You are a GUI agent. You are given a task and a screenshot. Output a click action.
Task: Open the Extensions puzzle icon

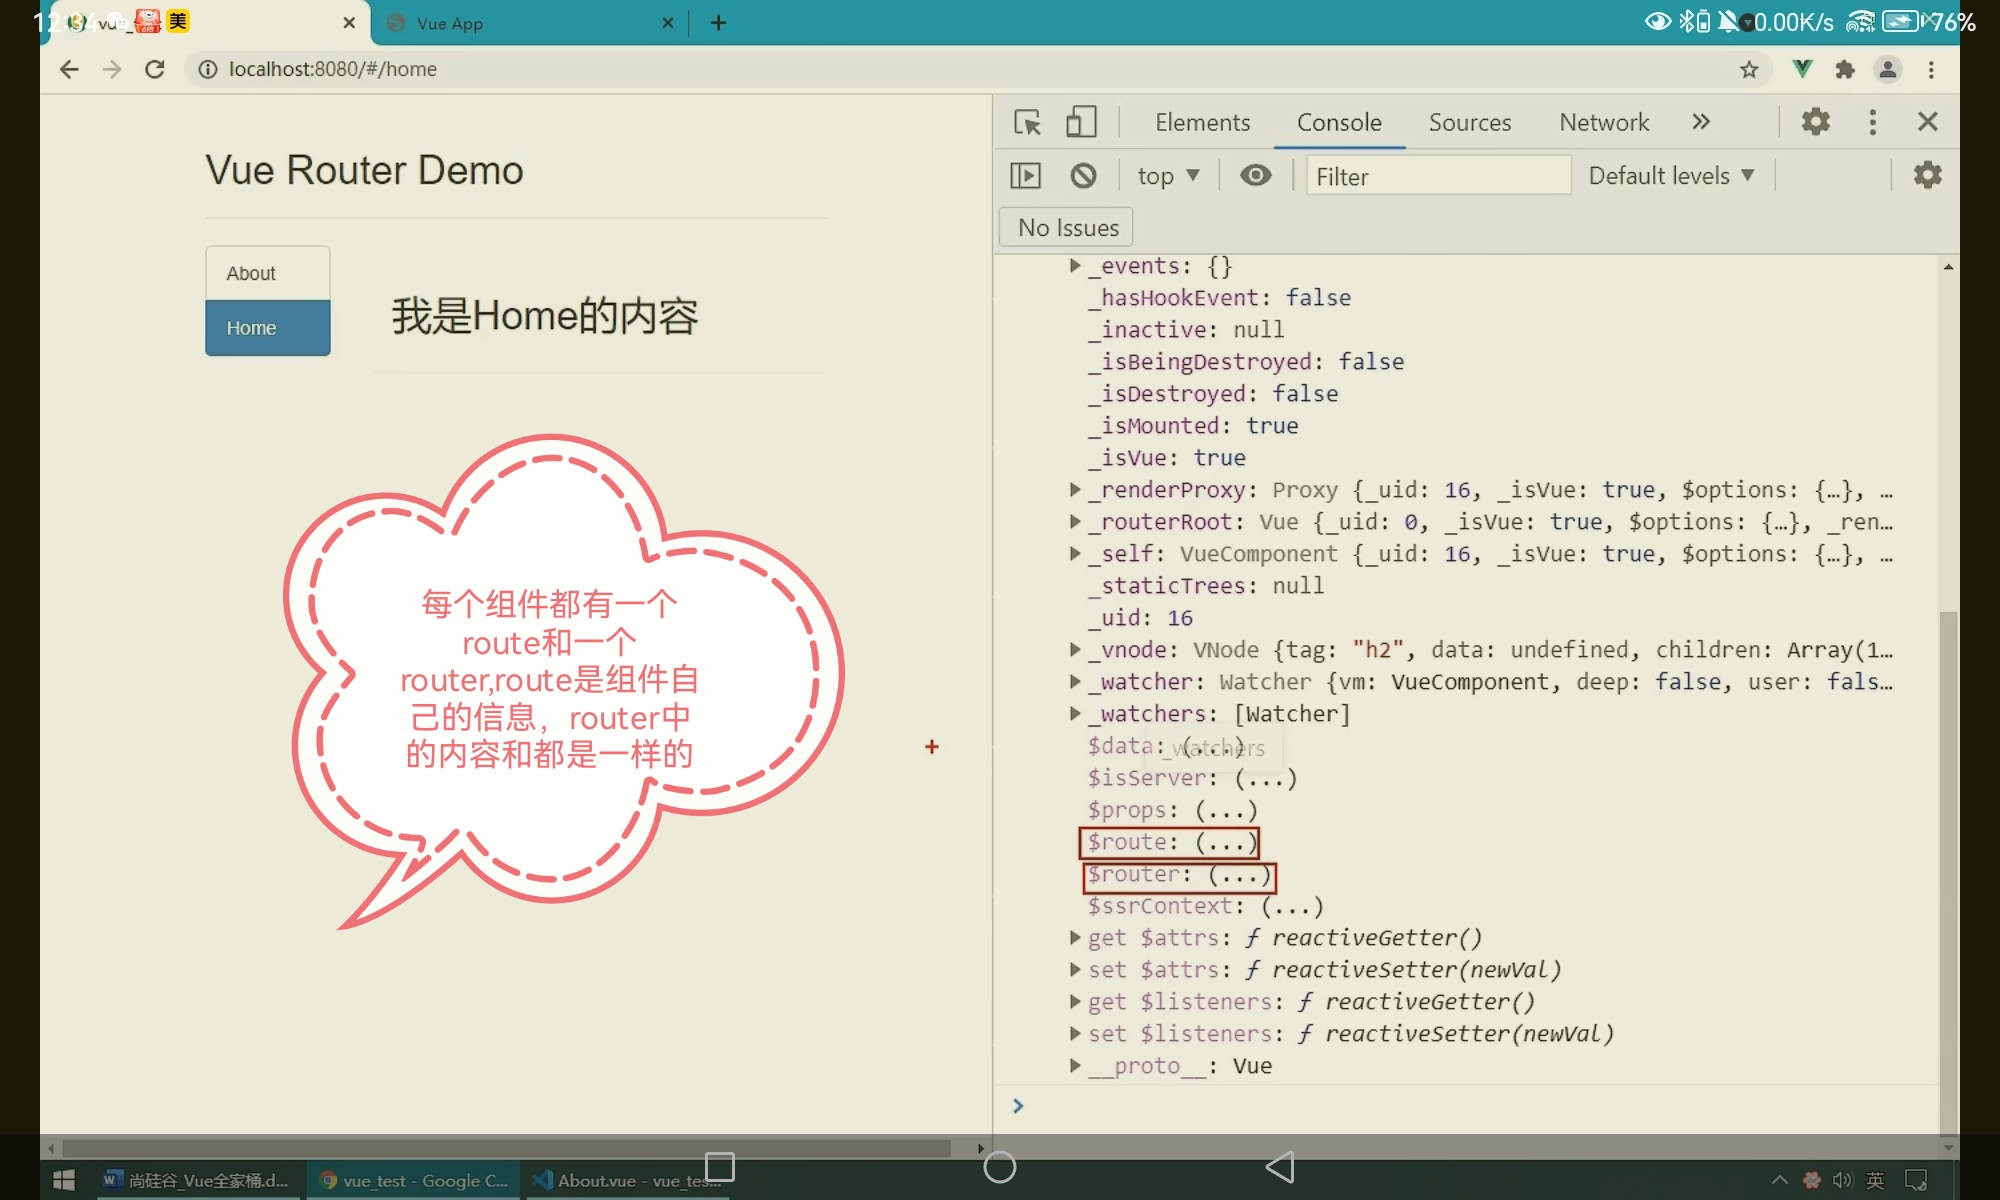tap(1845, 69)
